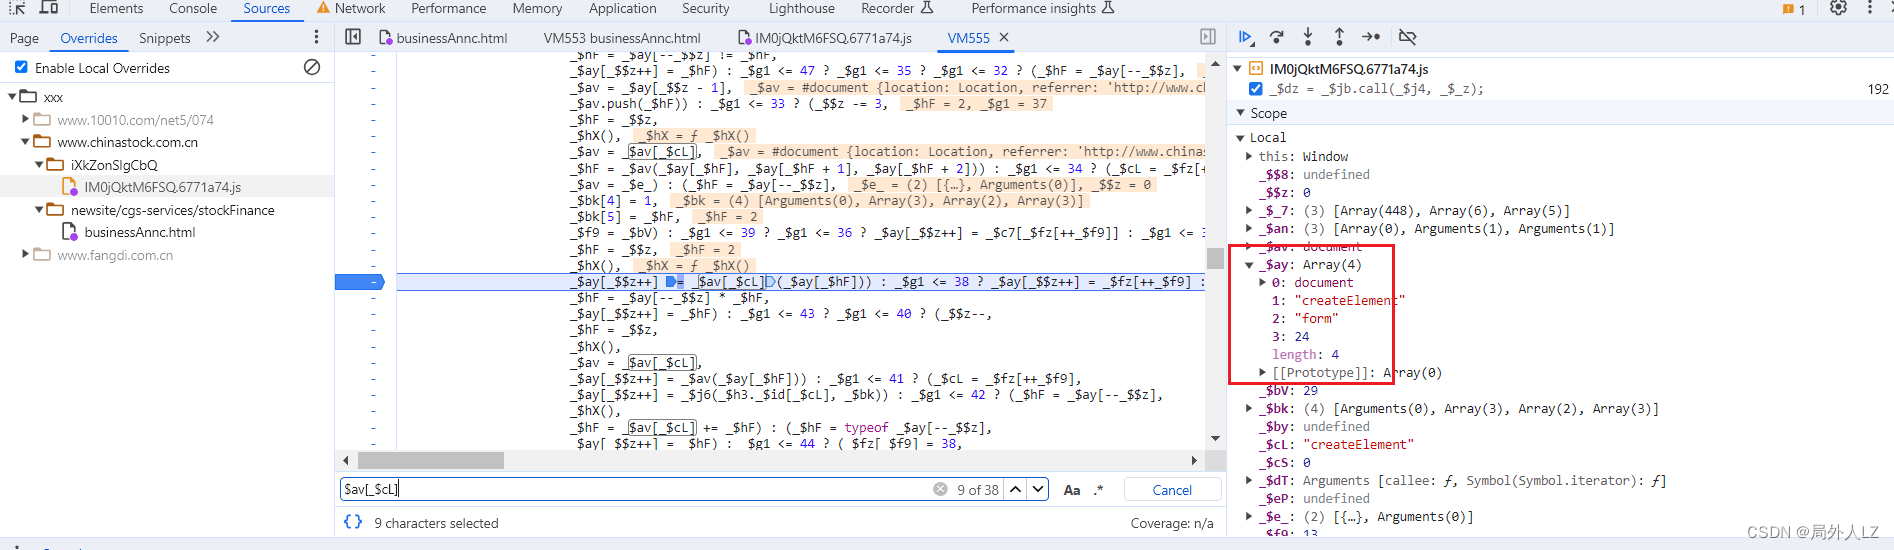The height and width of the screenshot is (550, 1894).
Task: Step out of current function
Action: [1339, 37]
